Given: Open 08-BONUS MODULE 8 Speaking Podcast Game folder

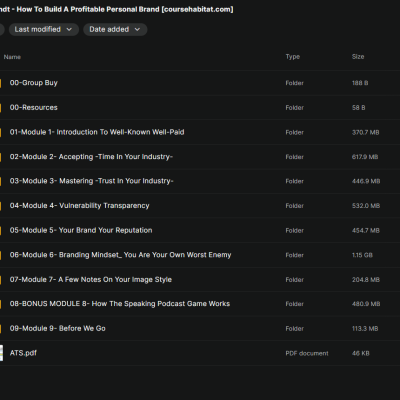Looking at the screenshot, I should click(x=120, y=304).
